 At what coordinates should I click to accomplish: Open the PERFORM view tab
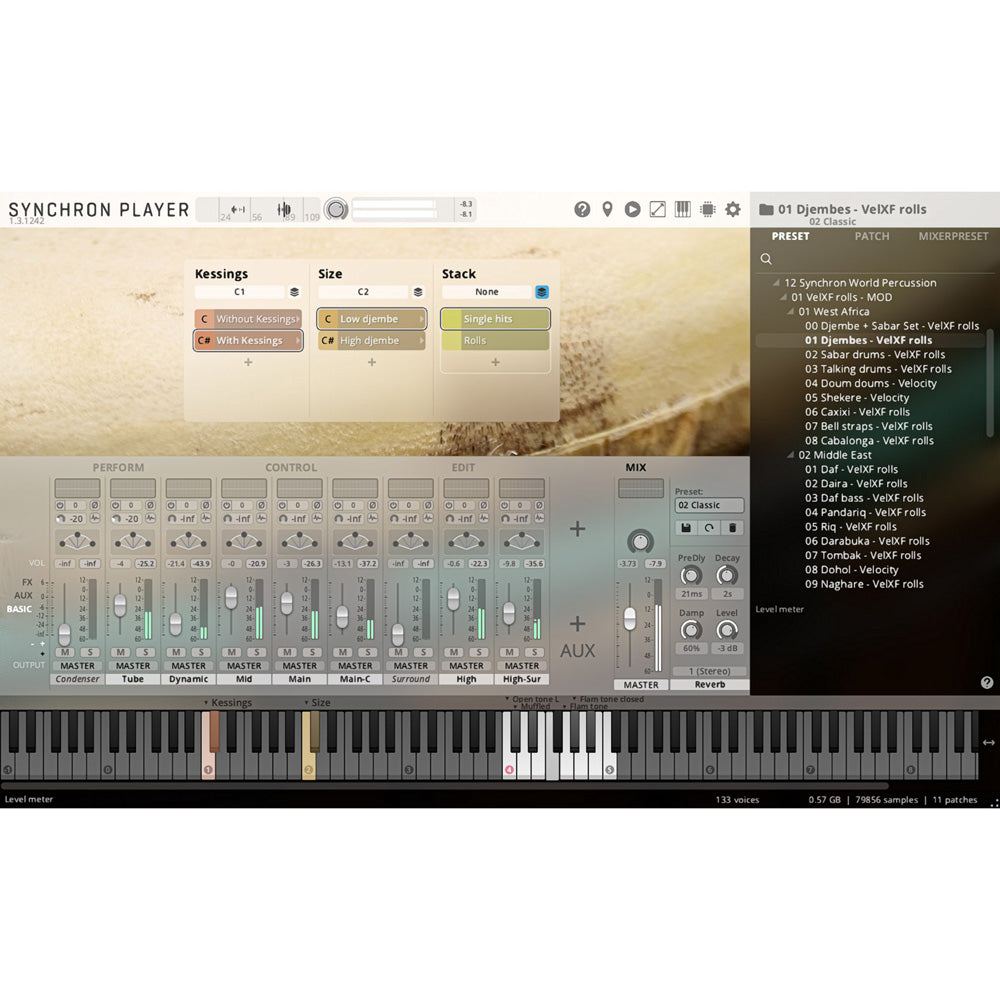click(x=118, y=467)
